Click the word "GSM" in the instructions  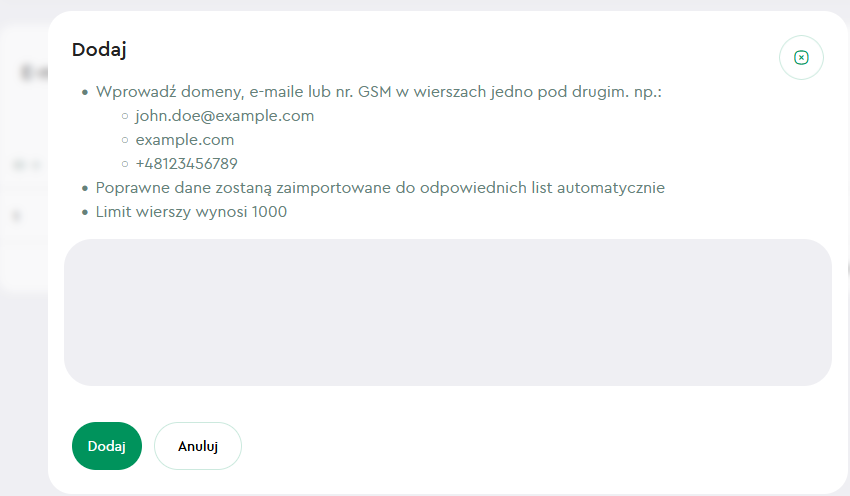click(375, 92)
